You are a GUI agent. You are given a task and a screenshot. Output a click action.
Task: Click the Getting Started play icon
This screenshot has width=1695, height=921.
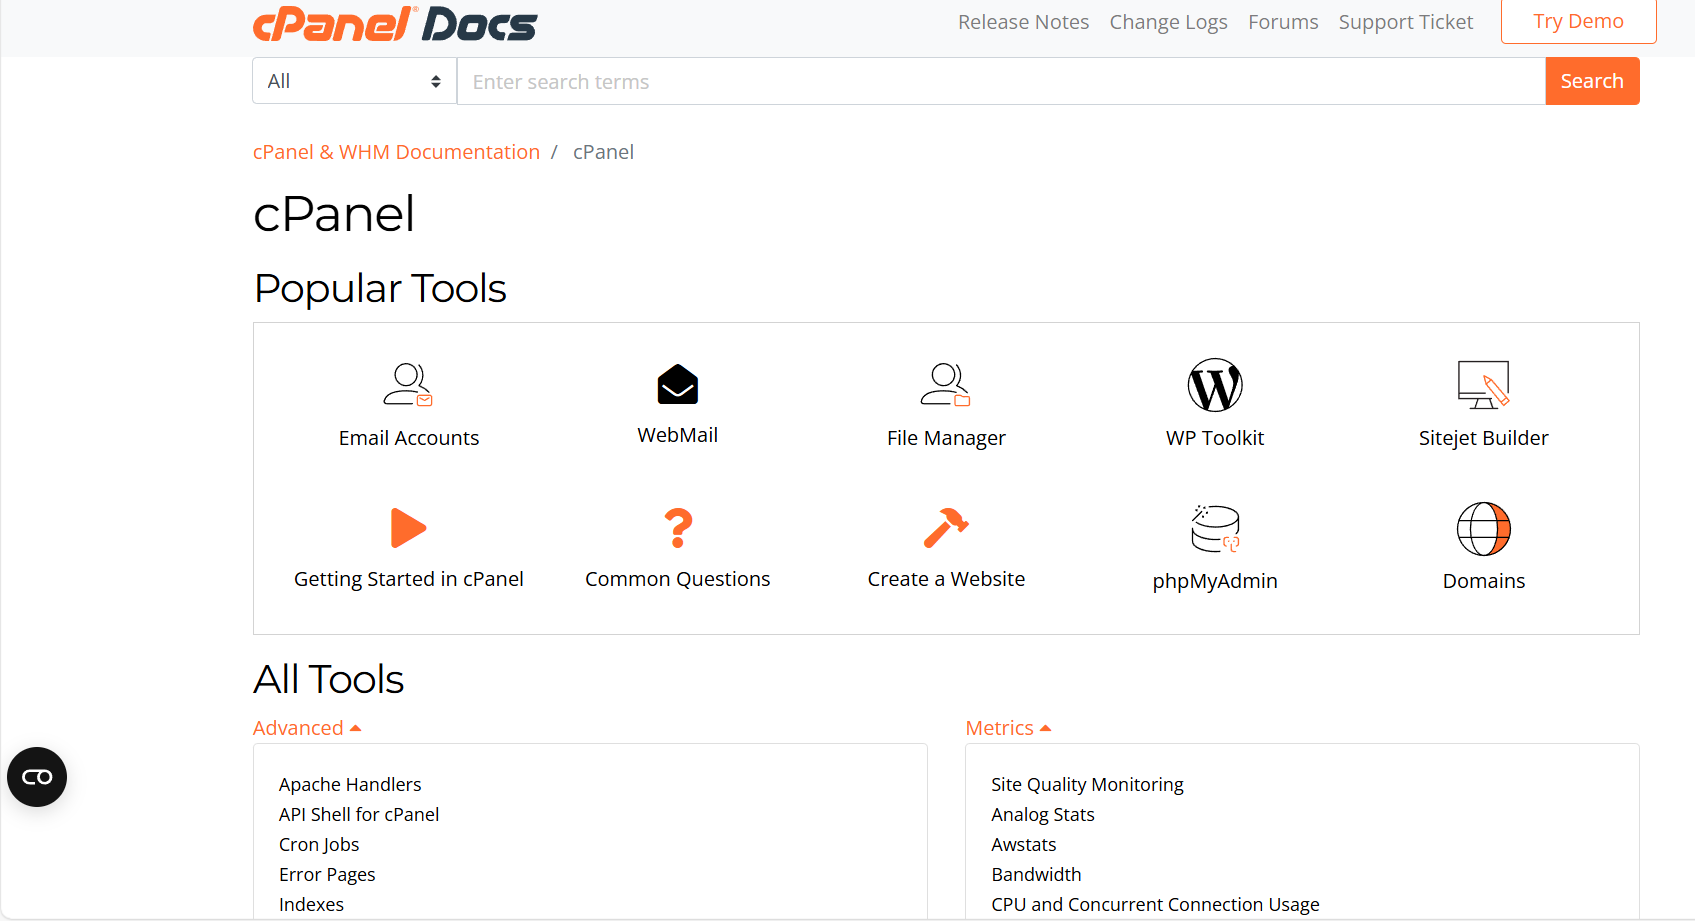click(x=408, y=528)
